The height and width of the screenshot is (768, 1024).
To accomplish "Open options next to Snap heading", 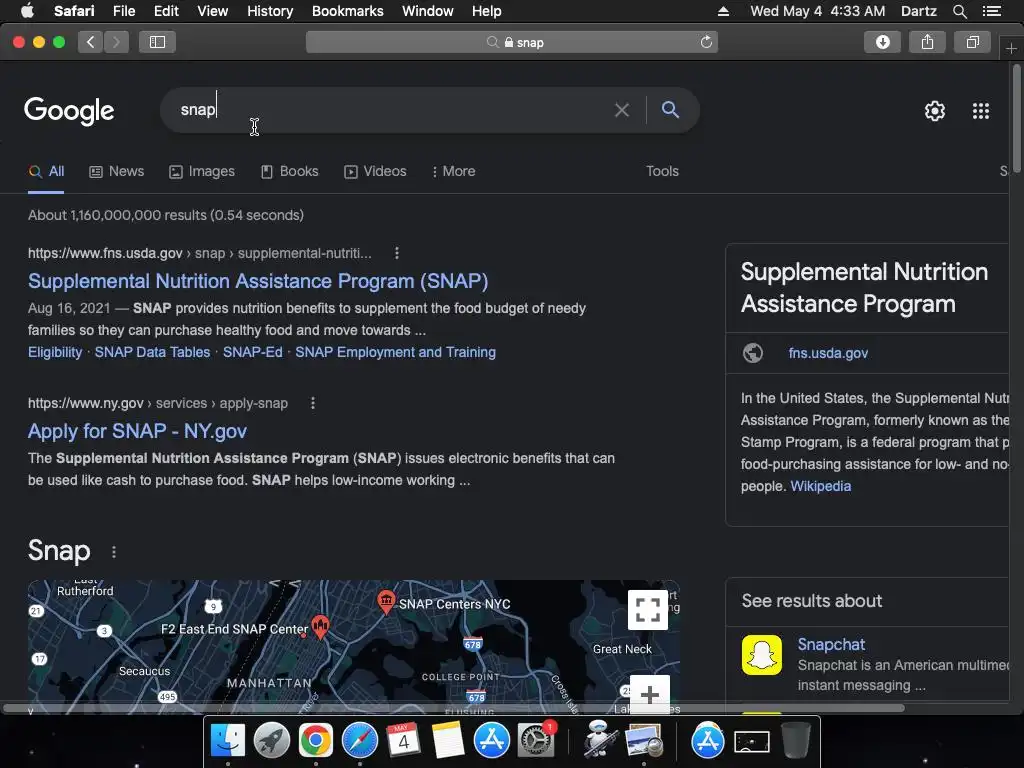I will click(x=114, y=552).
